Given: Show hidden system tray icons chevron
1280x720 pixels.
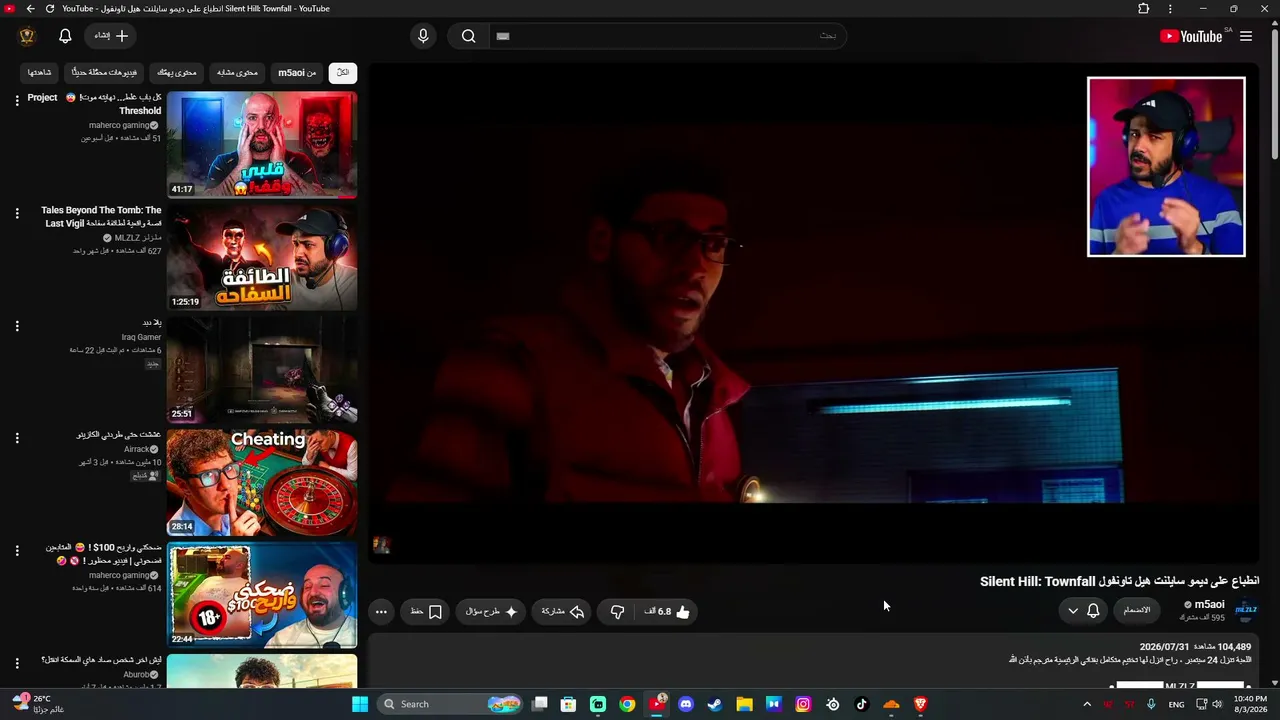Looking at the screenshot, I should click(x=1087, y=704).
